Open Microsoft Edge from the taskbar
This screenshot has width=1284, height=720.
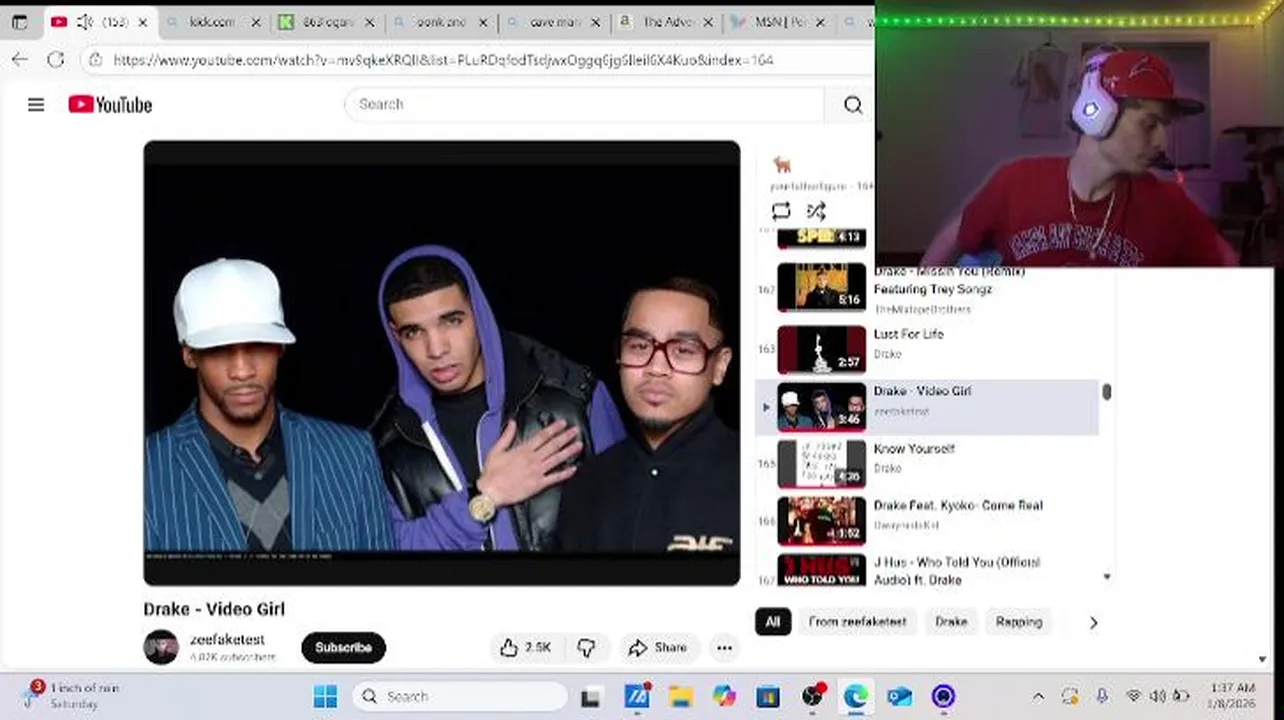coord(856,697)
